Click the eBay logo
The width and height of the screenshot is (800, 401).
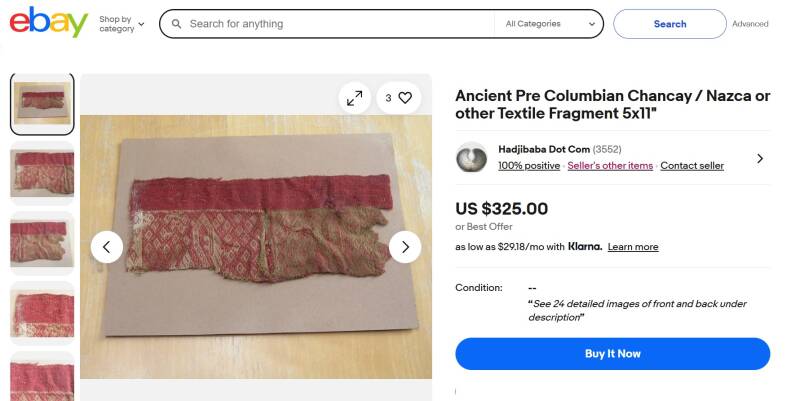pyautogui.click(x=48, y=22)
